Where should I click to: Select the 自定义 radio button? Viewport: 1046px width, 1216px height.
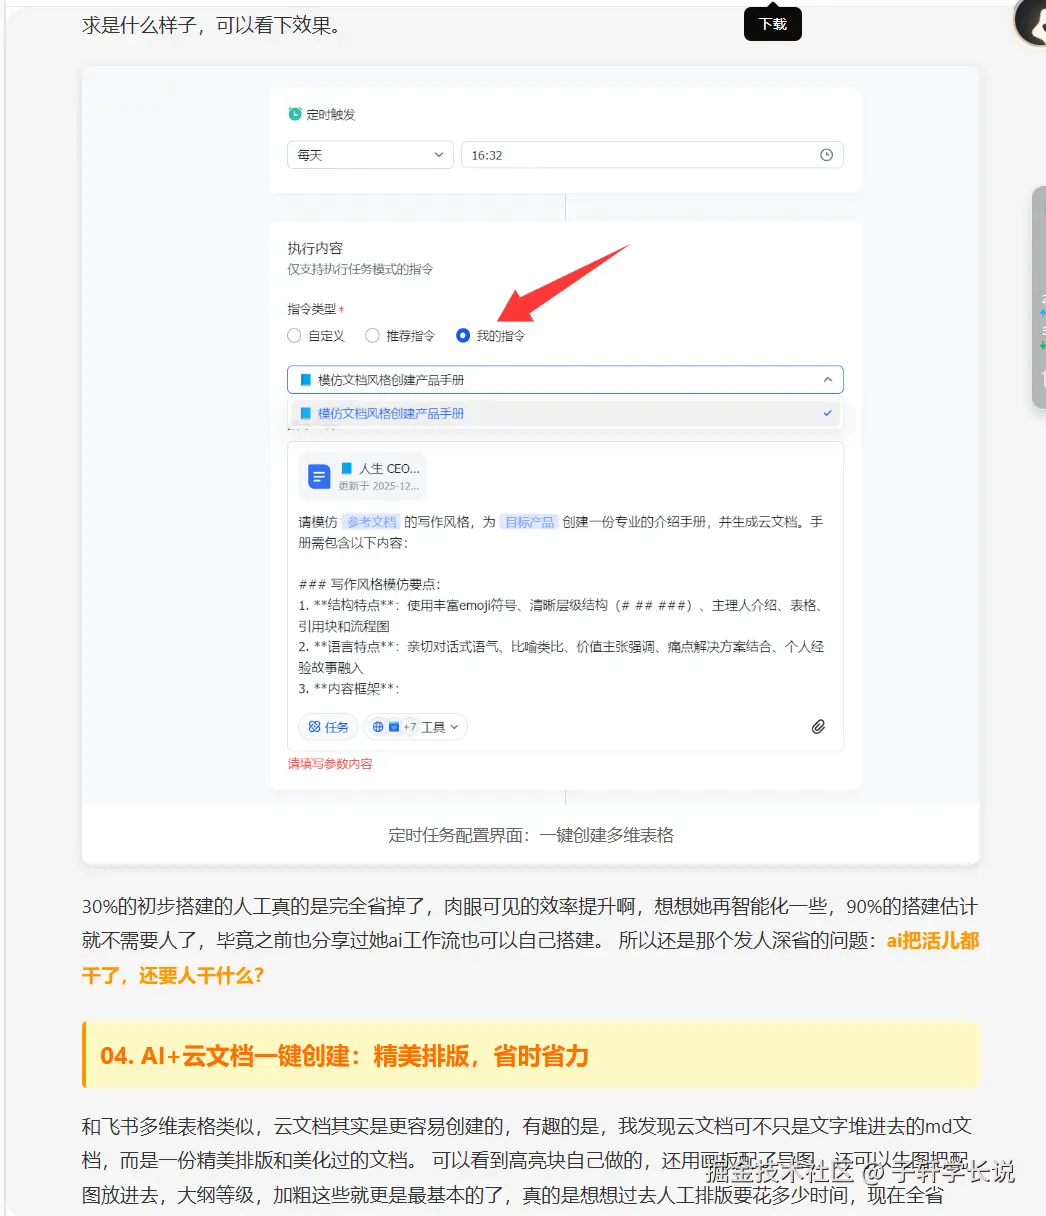[293, 335]
